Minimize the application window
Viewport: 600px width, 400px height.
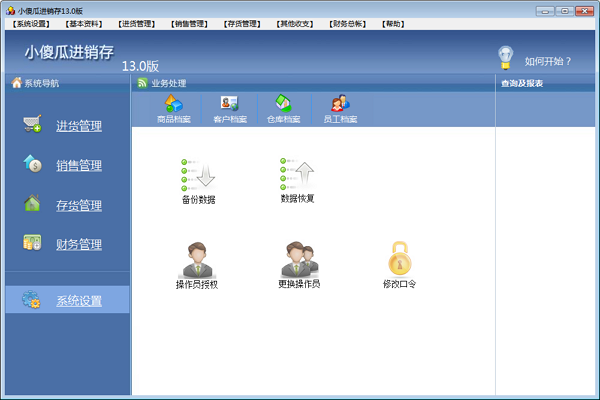(545, 11)
